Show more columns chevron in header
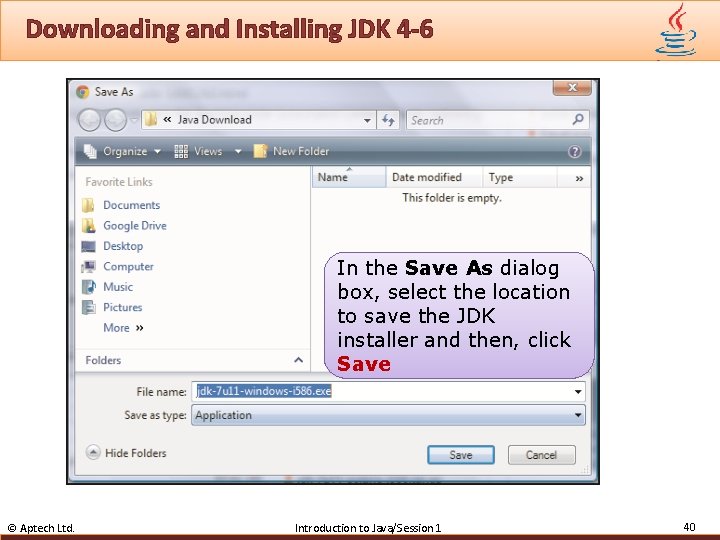The image size is (720, 540). 579,178
